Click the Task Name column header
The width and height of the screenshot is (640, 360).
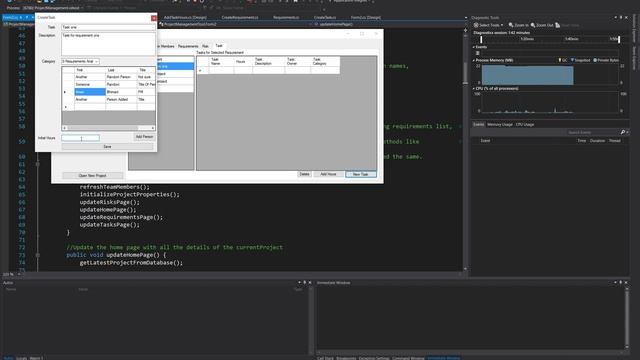(221, 62)
